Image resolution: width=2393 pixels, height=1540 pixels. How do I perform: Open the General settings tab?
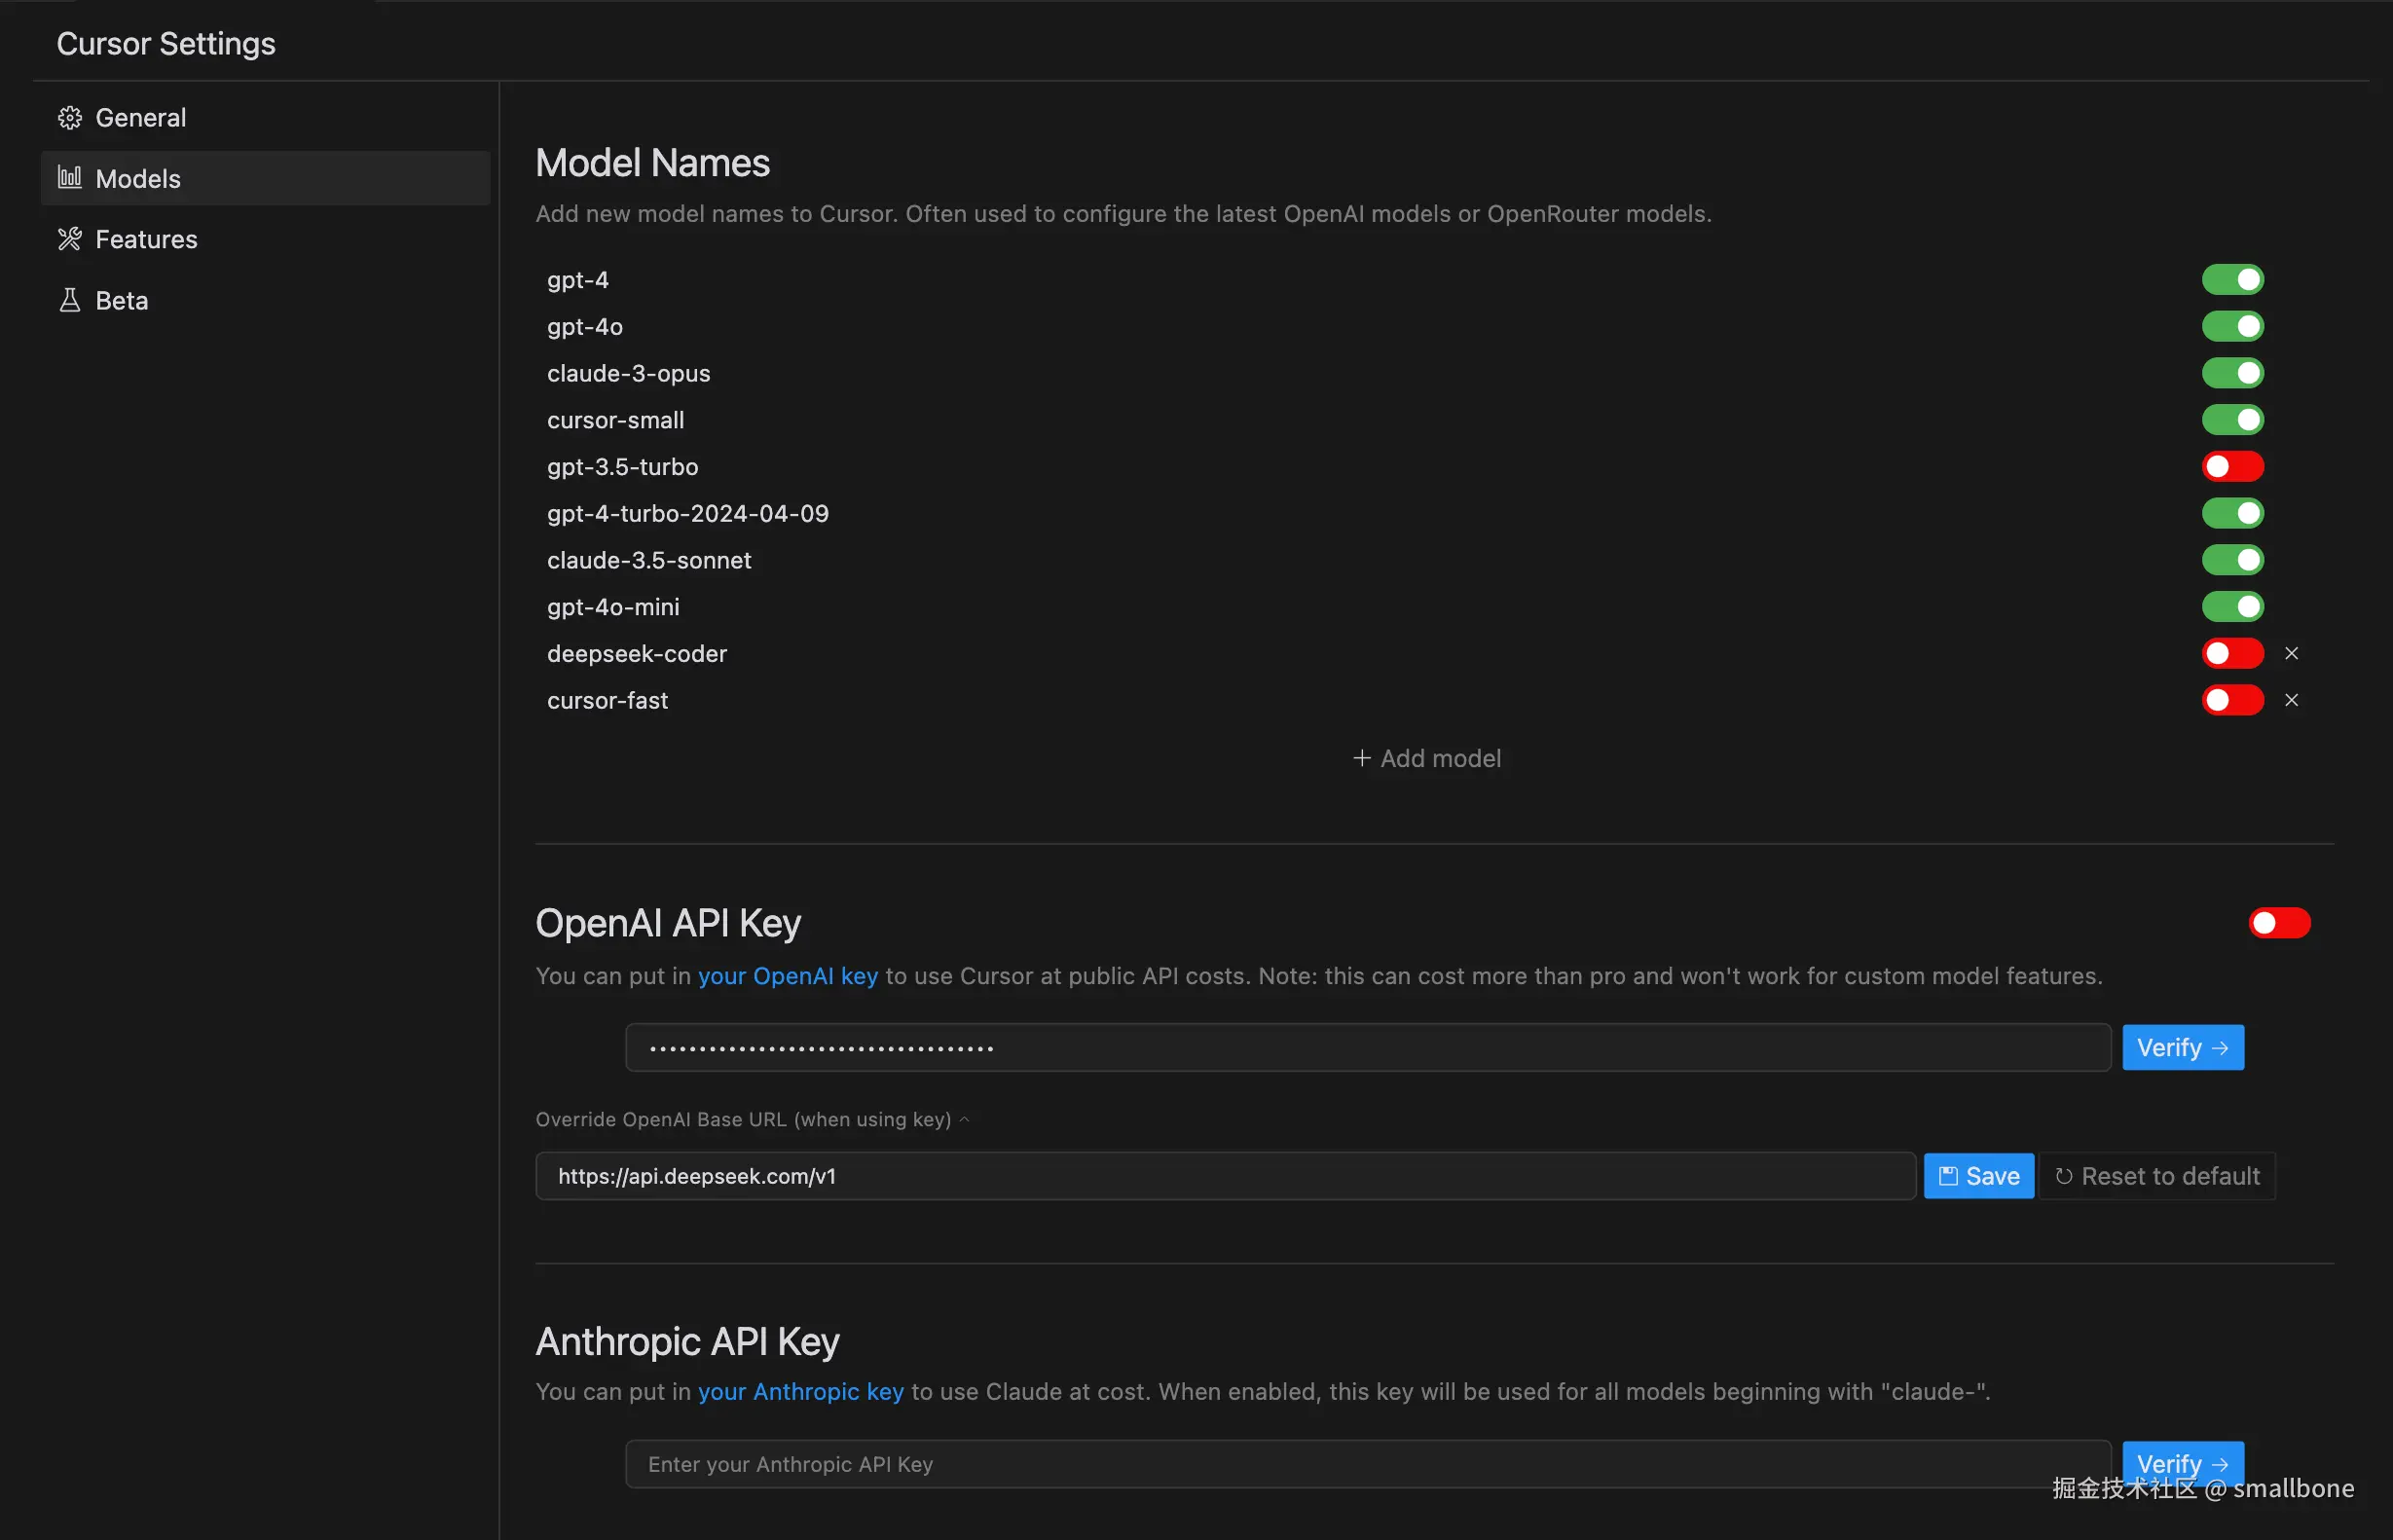pos(265,118)
